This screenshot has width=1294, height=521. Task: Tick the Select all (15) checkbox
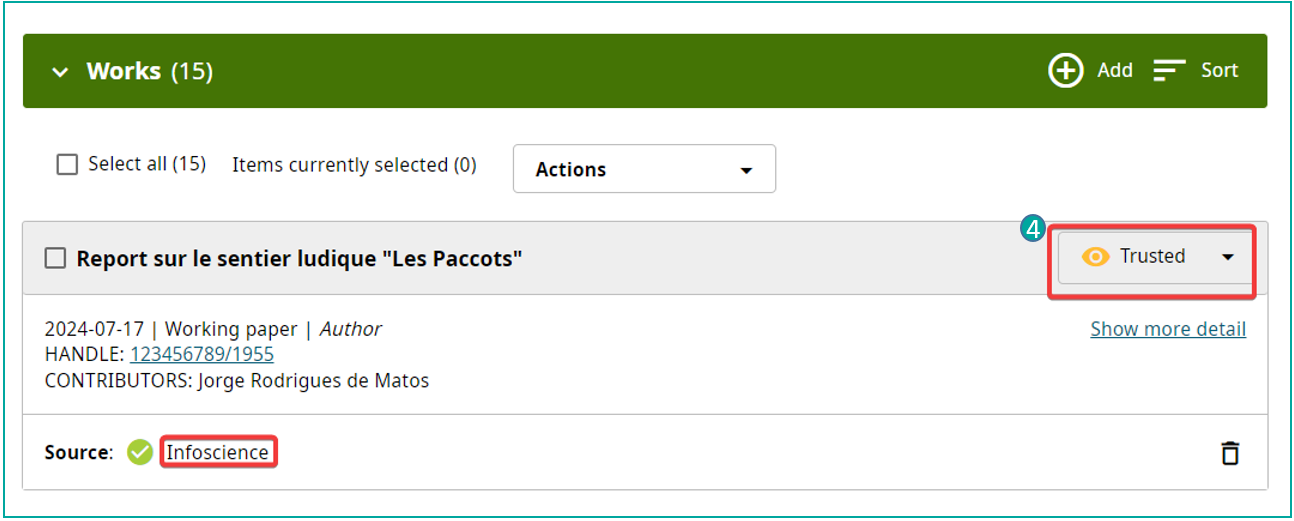point(67,165)
